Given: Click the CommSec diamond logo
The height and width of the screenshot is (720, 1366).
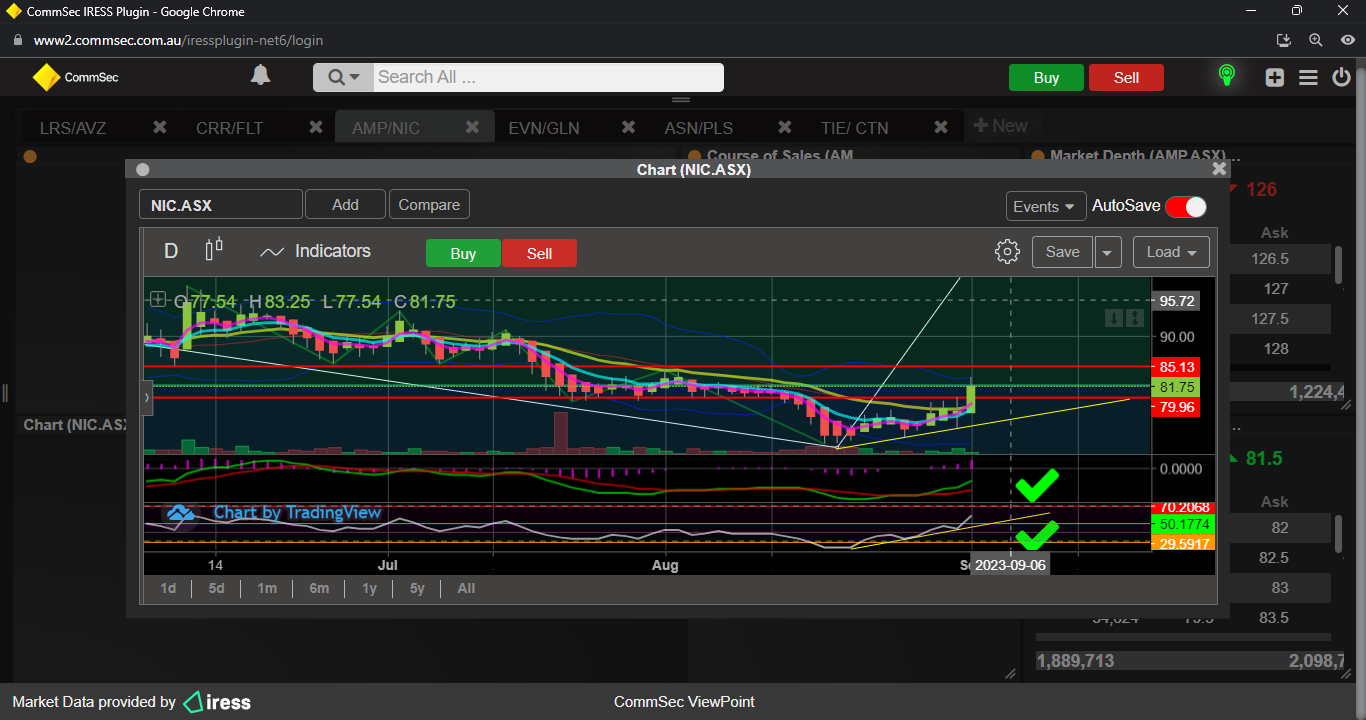Looking at the screenshot, I should (x=46, y=77).
